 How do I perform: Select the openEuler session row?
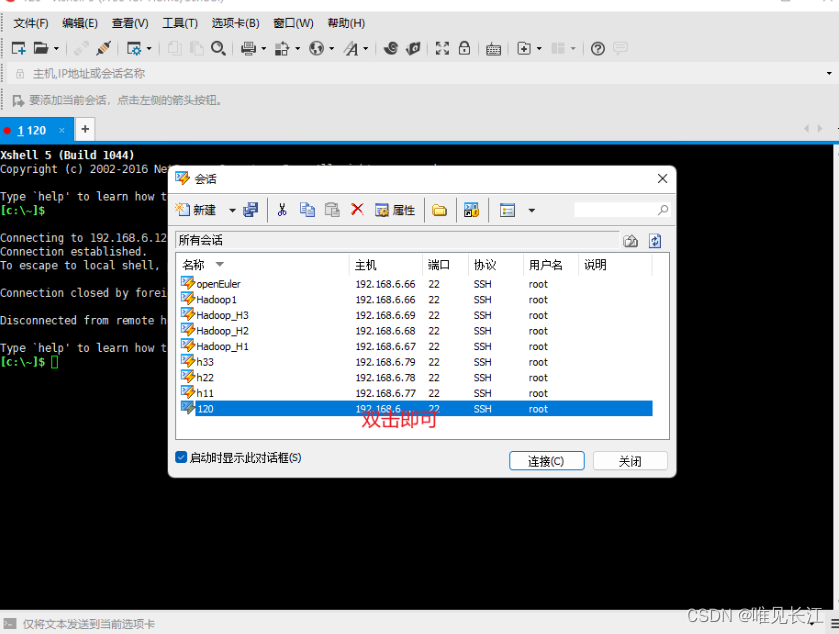click(416, 284)
